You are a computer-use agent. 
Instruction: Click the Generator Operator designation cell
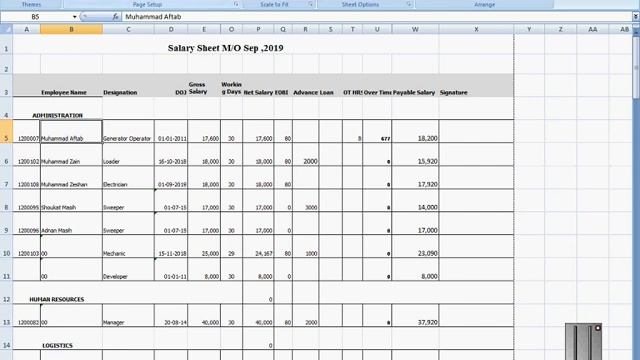click(x=128, y=131)
